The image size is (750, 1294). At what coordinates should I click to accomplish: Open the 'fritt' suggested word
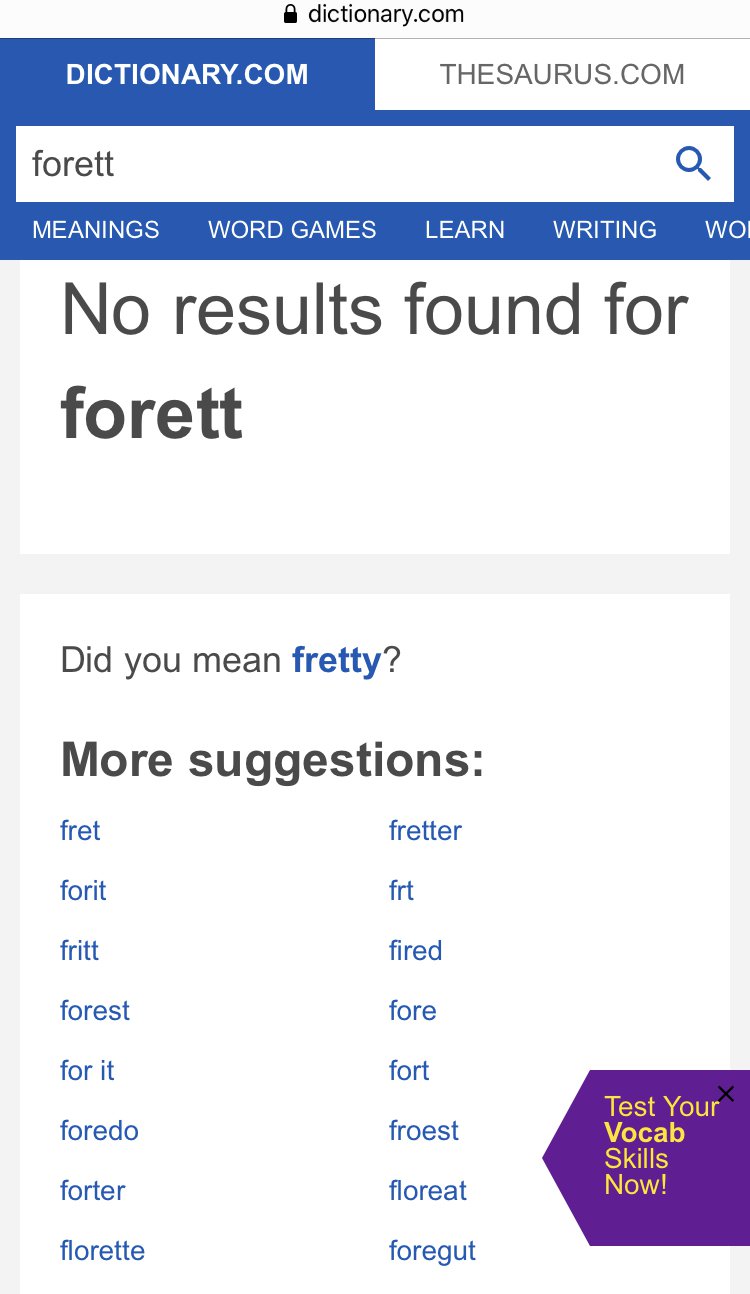coord(80,950)
